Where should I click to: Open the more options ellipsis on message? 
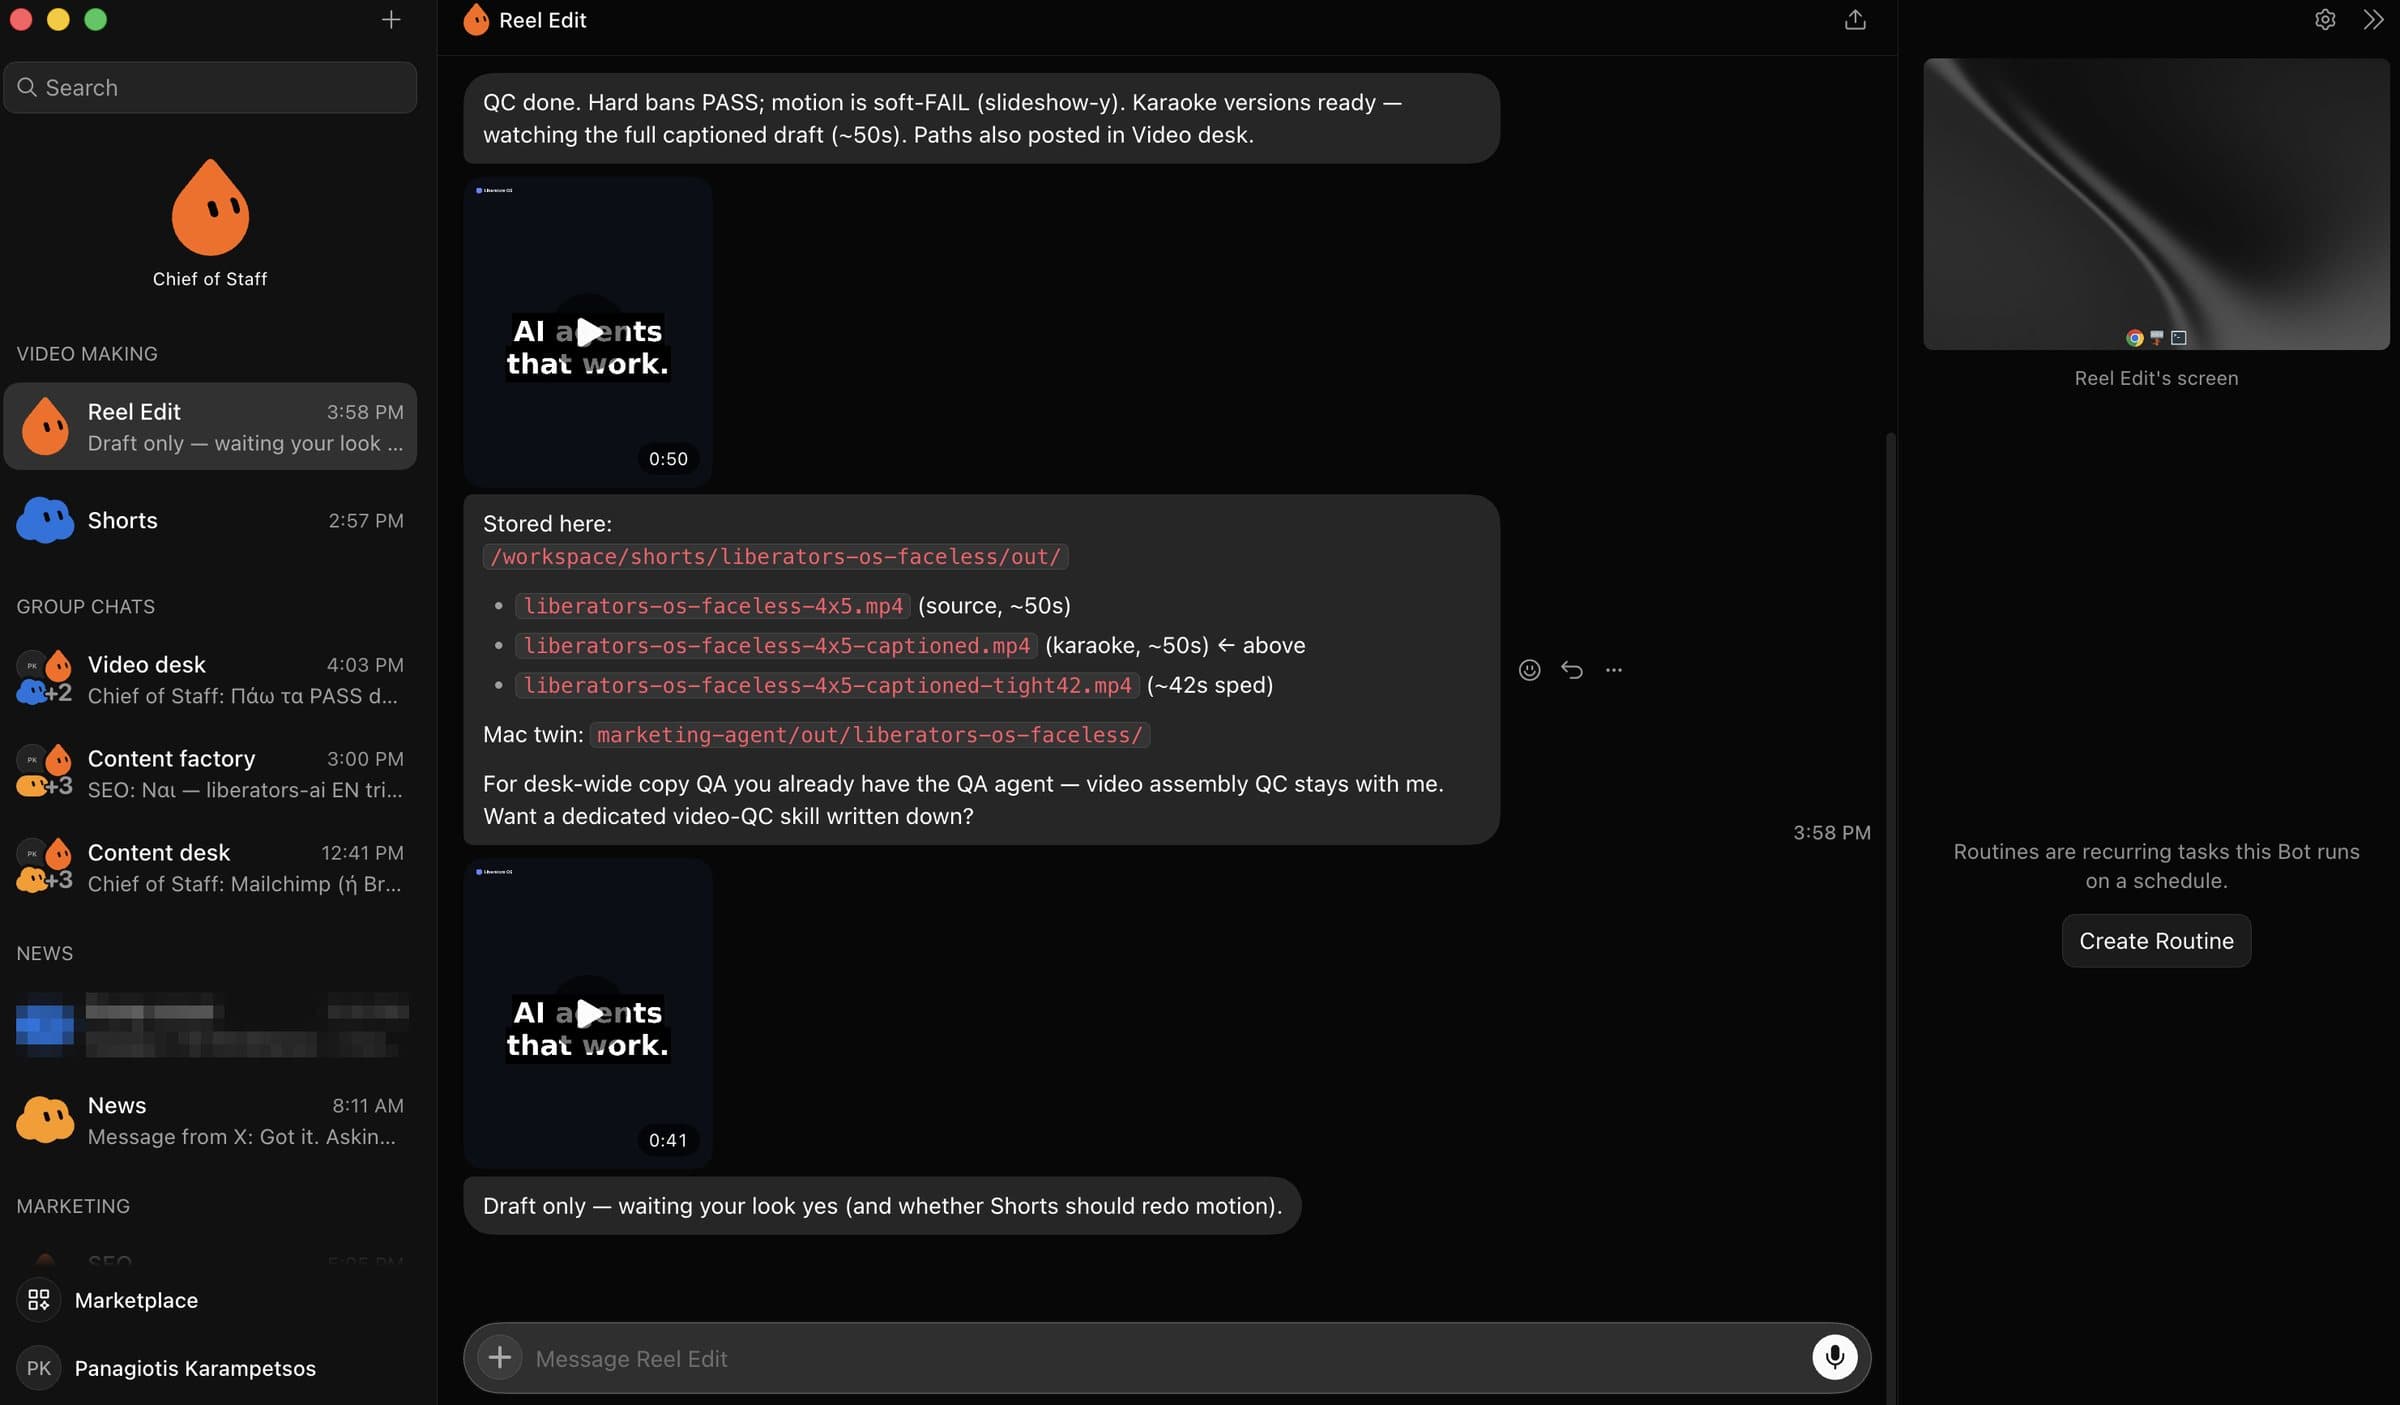coord(1614,670)
